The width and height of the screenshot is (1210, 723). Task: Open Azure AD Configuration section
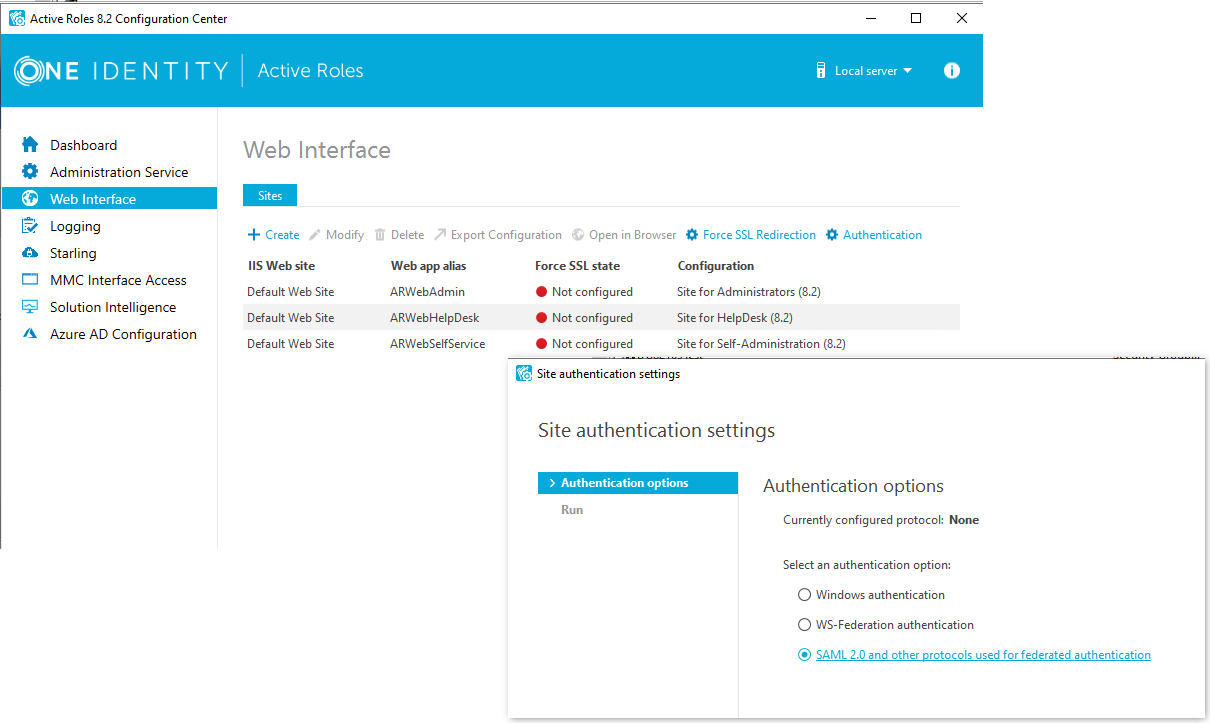point(123,334)
